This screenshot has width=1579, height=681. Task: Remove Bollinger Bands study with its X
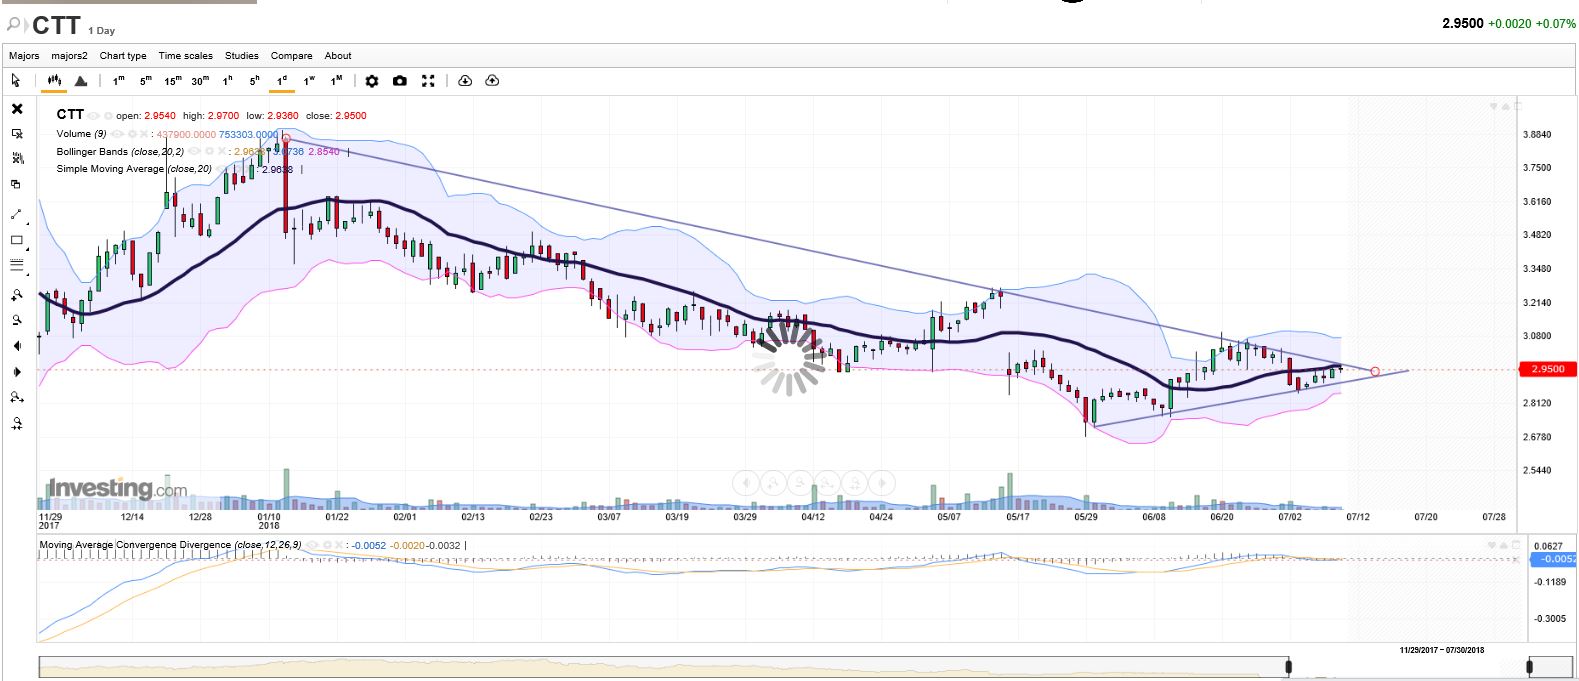point(222,151)
